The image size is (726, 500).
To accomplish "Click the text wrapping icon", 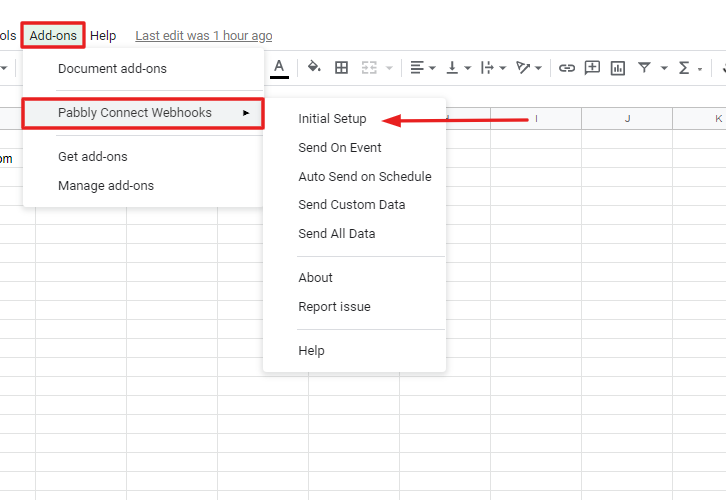I will 487,68.
